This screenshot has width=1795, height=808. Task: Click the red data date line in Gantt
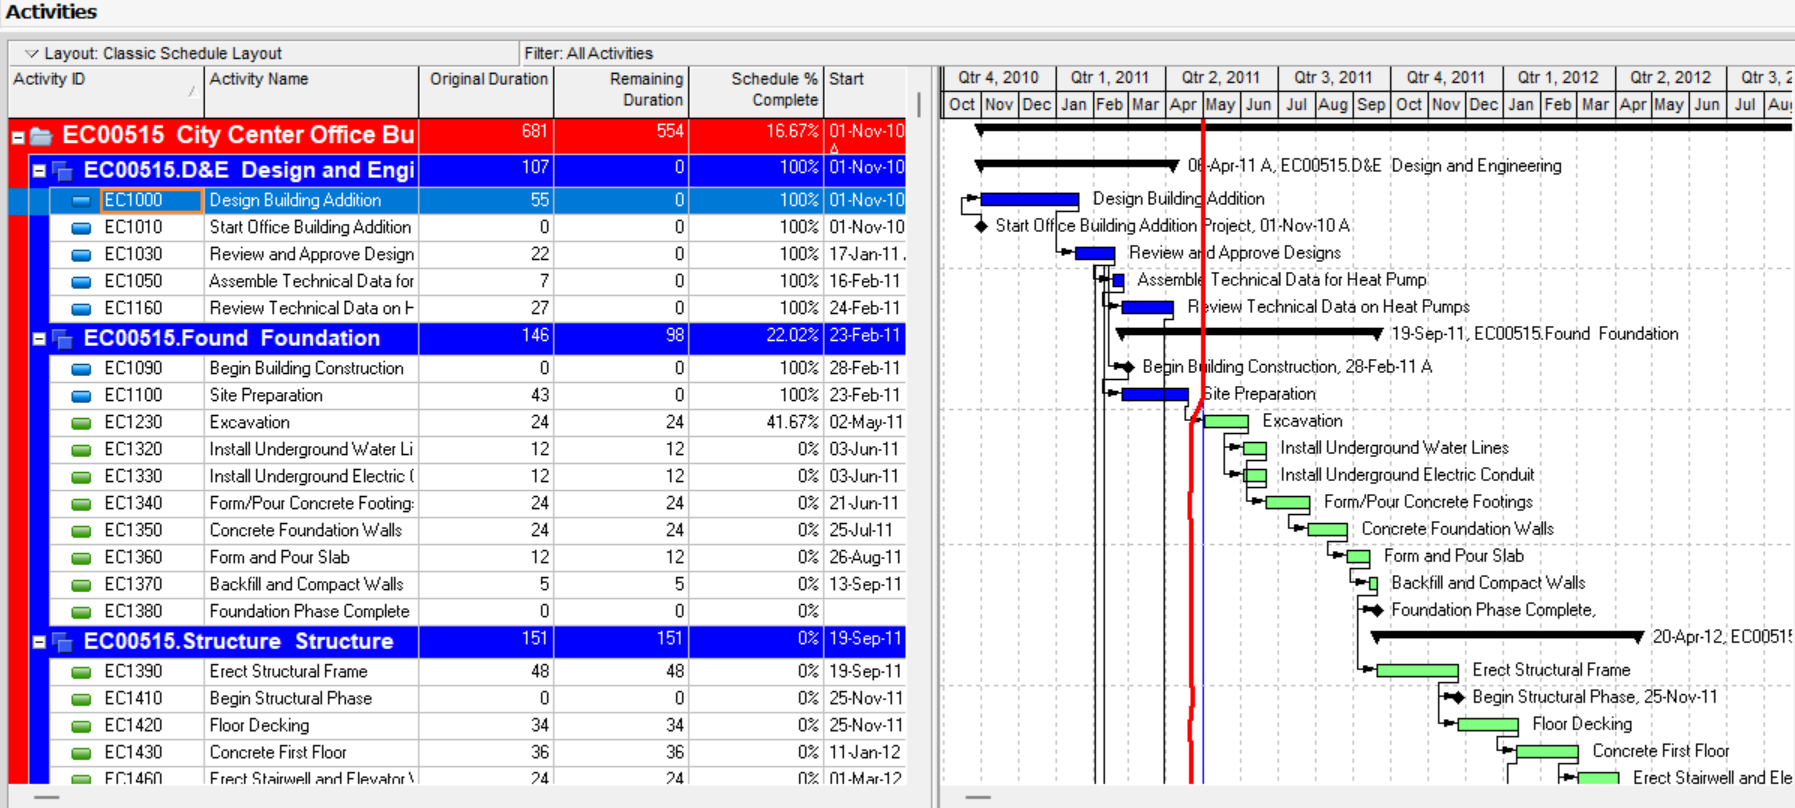click(x=1191, y=600)
